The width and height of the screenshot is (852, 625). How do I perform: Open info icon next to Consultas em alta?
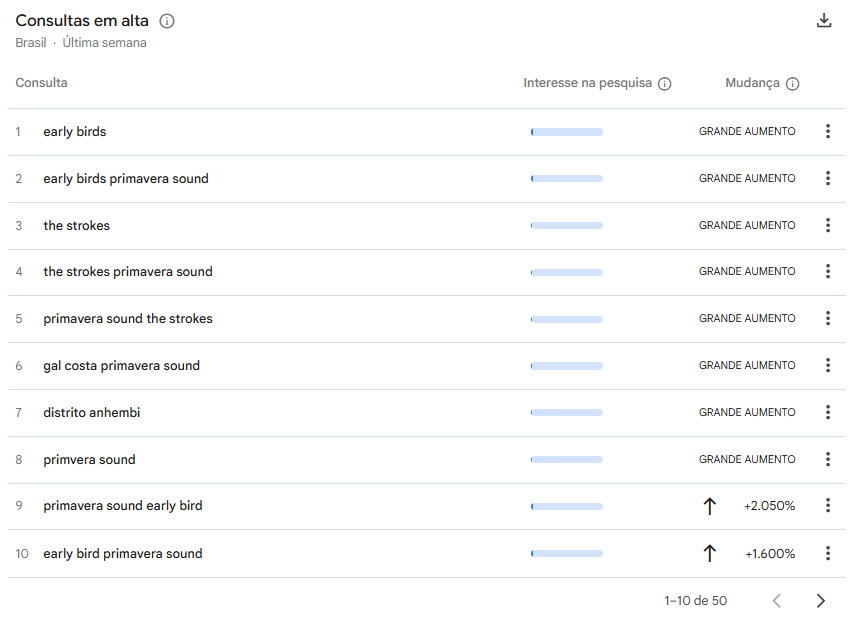(x=167, y=21)
